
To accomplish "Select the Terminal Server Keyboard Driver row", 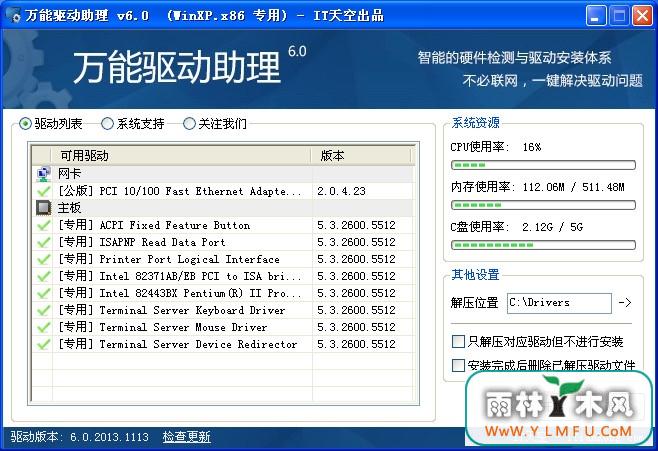I will pos(223,310).
